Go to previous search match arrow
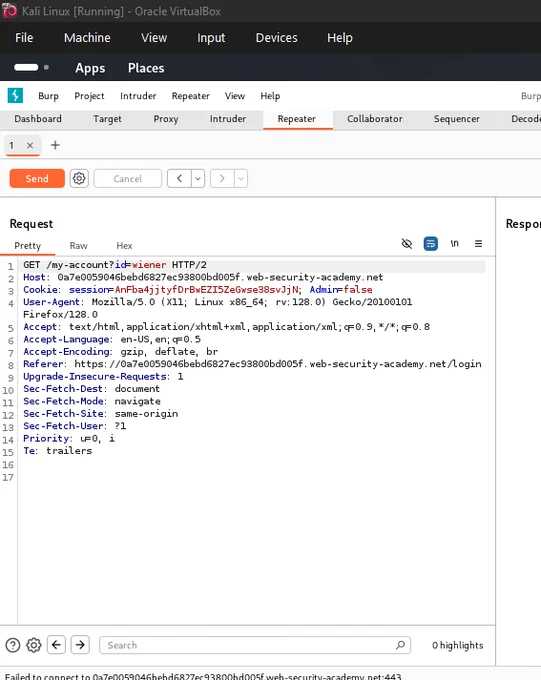The width and height of the screenshot is (541, 680). [x=56, y=645]
